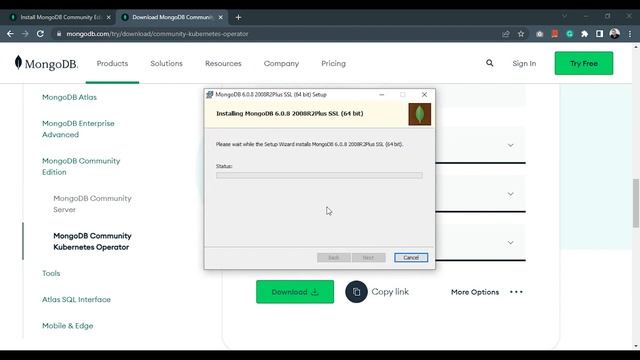The height and width of the screenshot is (360, 640).
Task: Open Tools sidebar link
Action: [x=51, y=273]
